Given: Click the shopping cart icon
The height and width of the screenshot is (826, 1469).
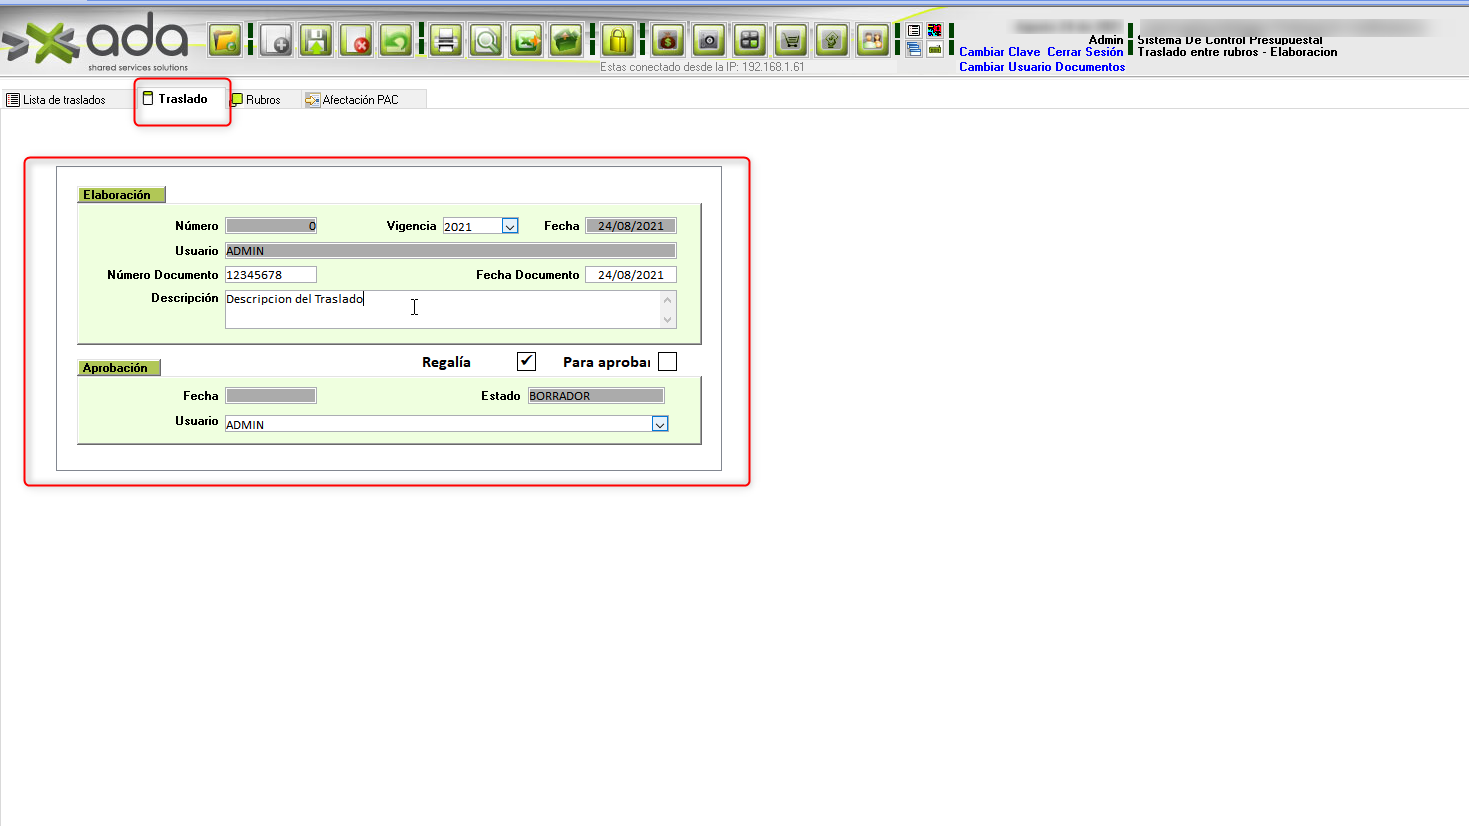Looking at the screenshot, I should click(791, 41).
